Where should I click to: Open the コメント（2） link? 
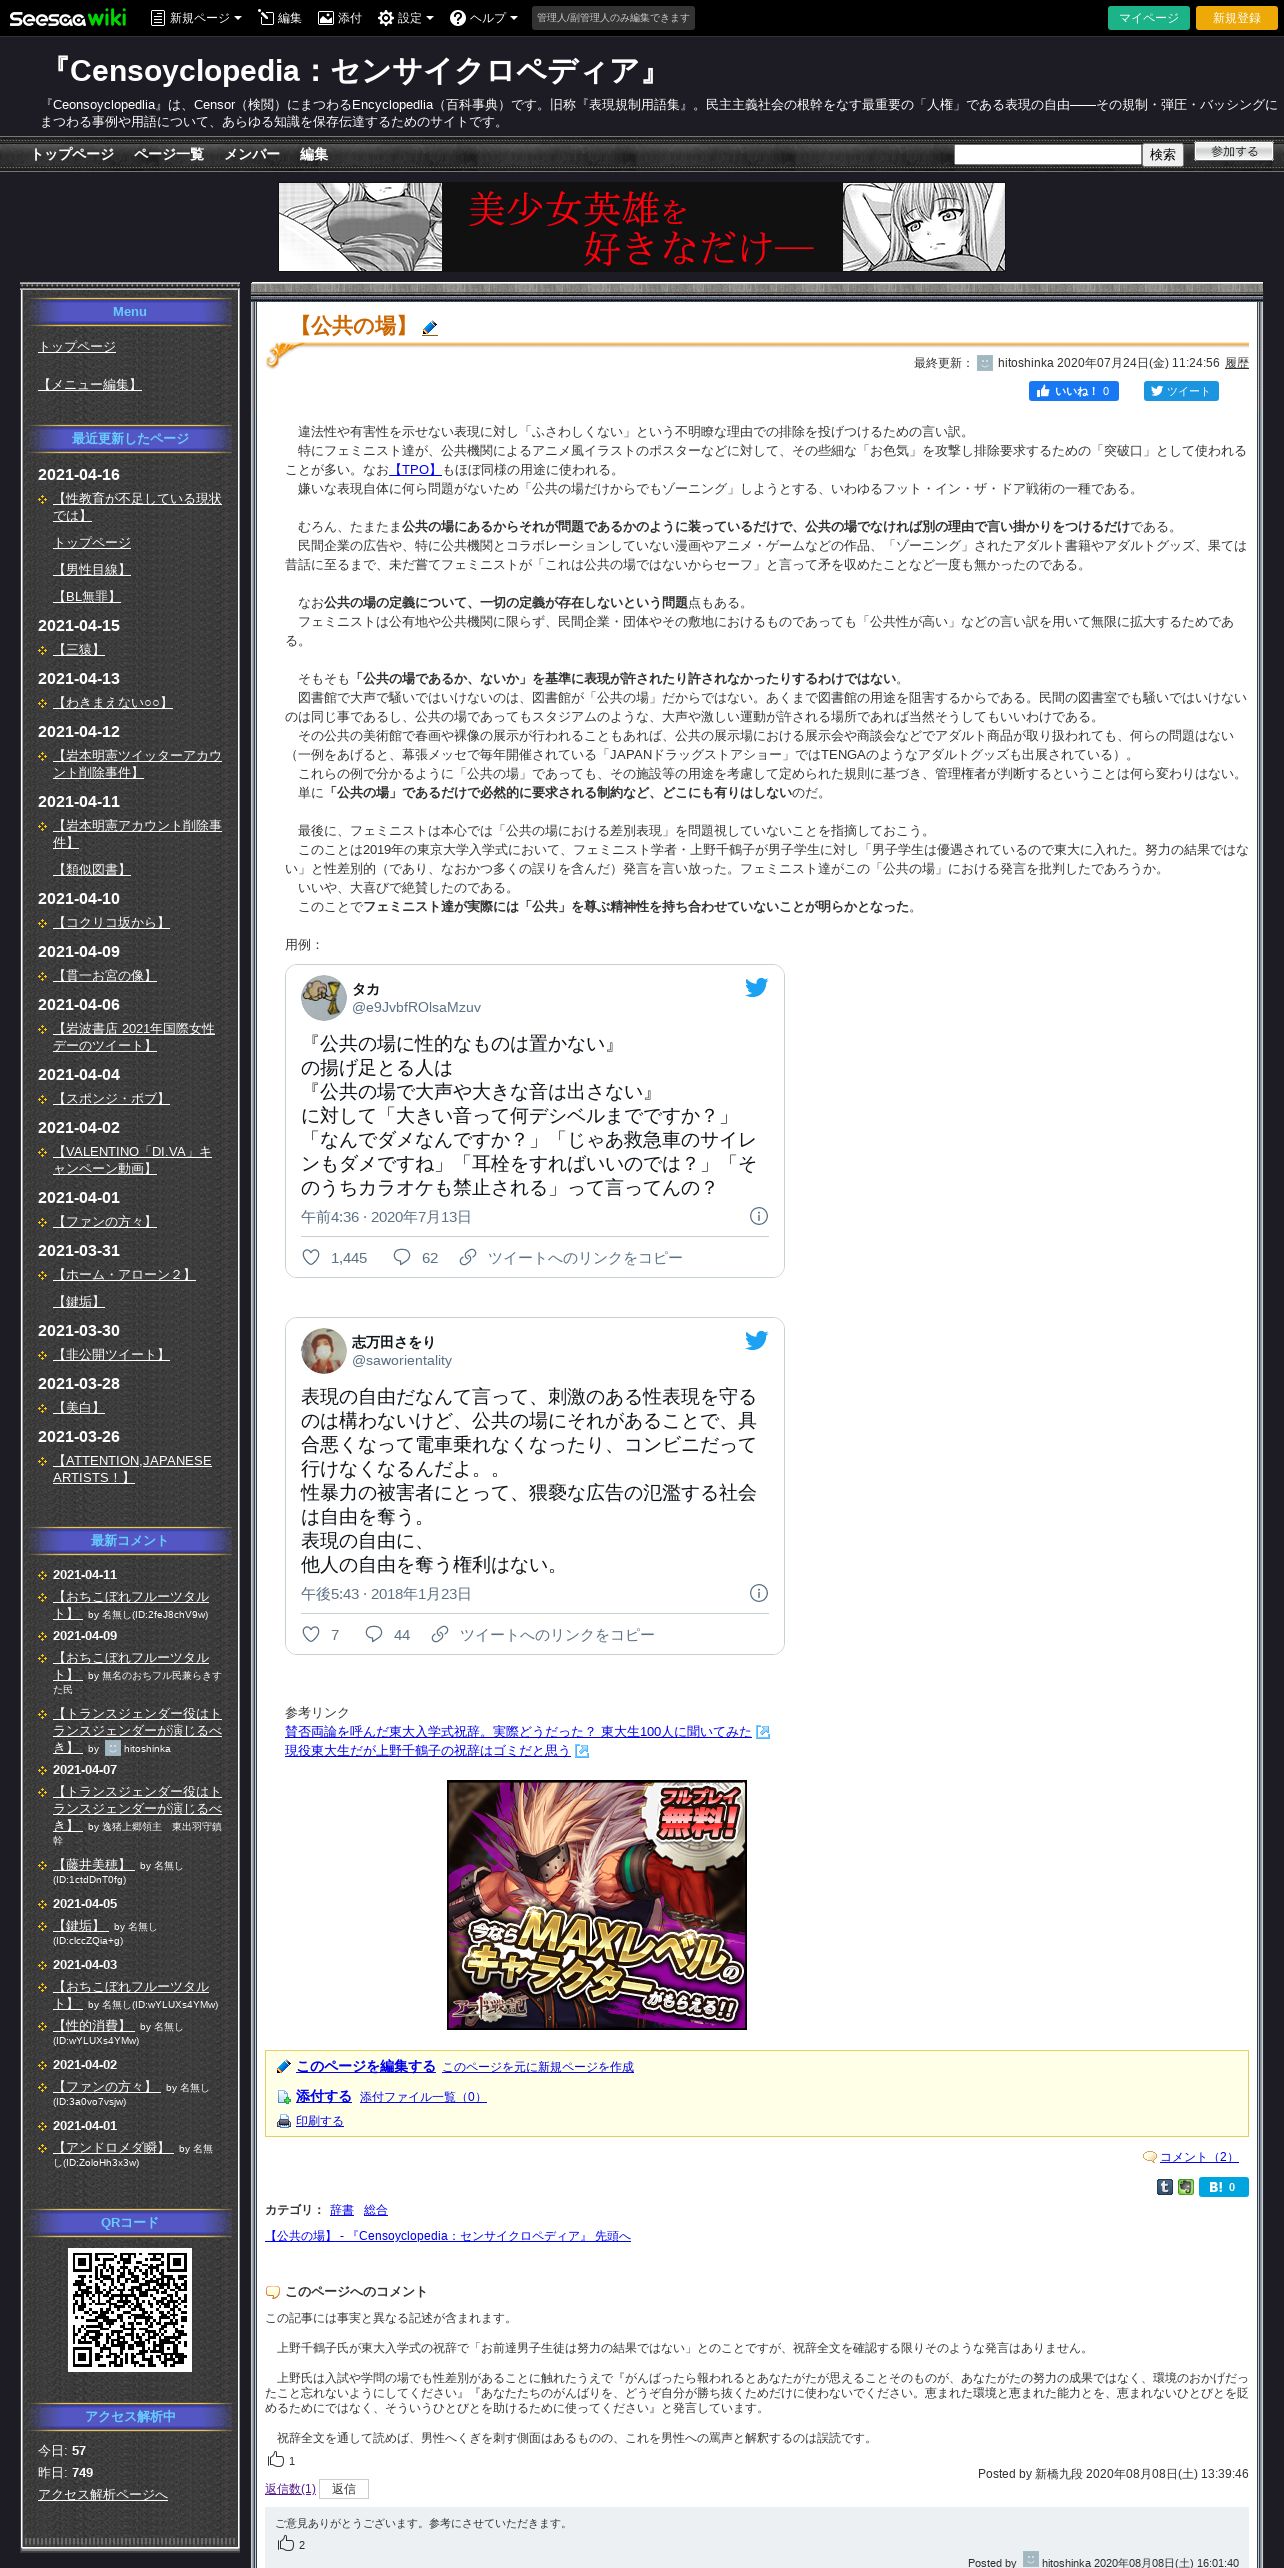point(1198,2157)
